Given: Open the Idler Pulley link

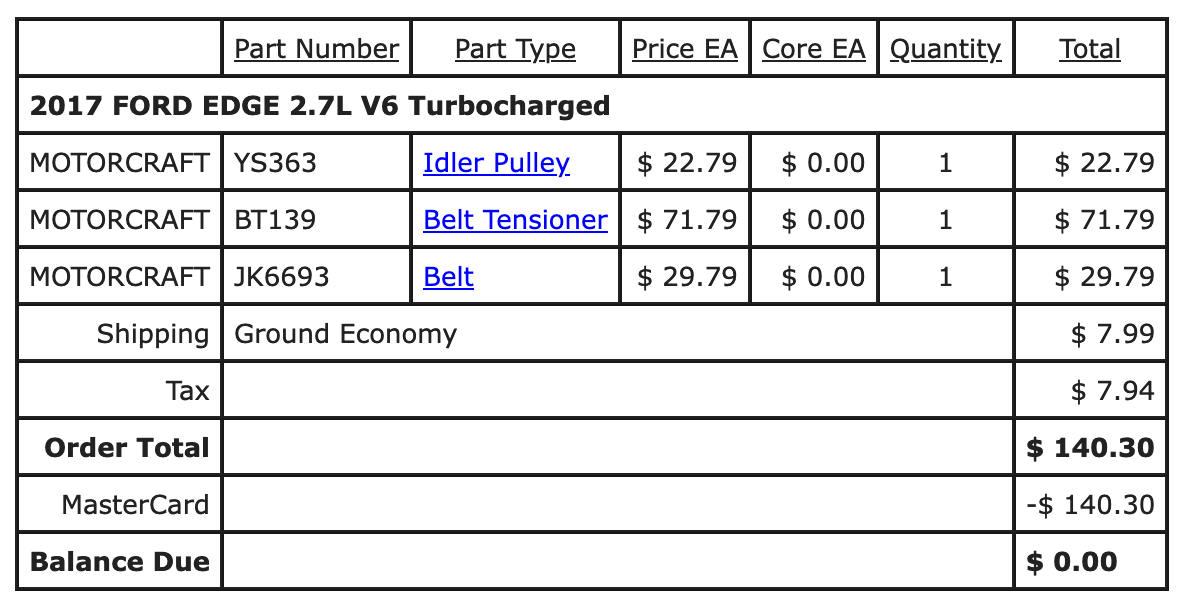Looking at the screenshot, I should click(496, 163).
